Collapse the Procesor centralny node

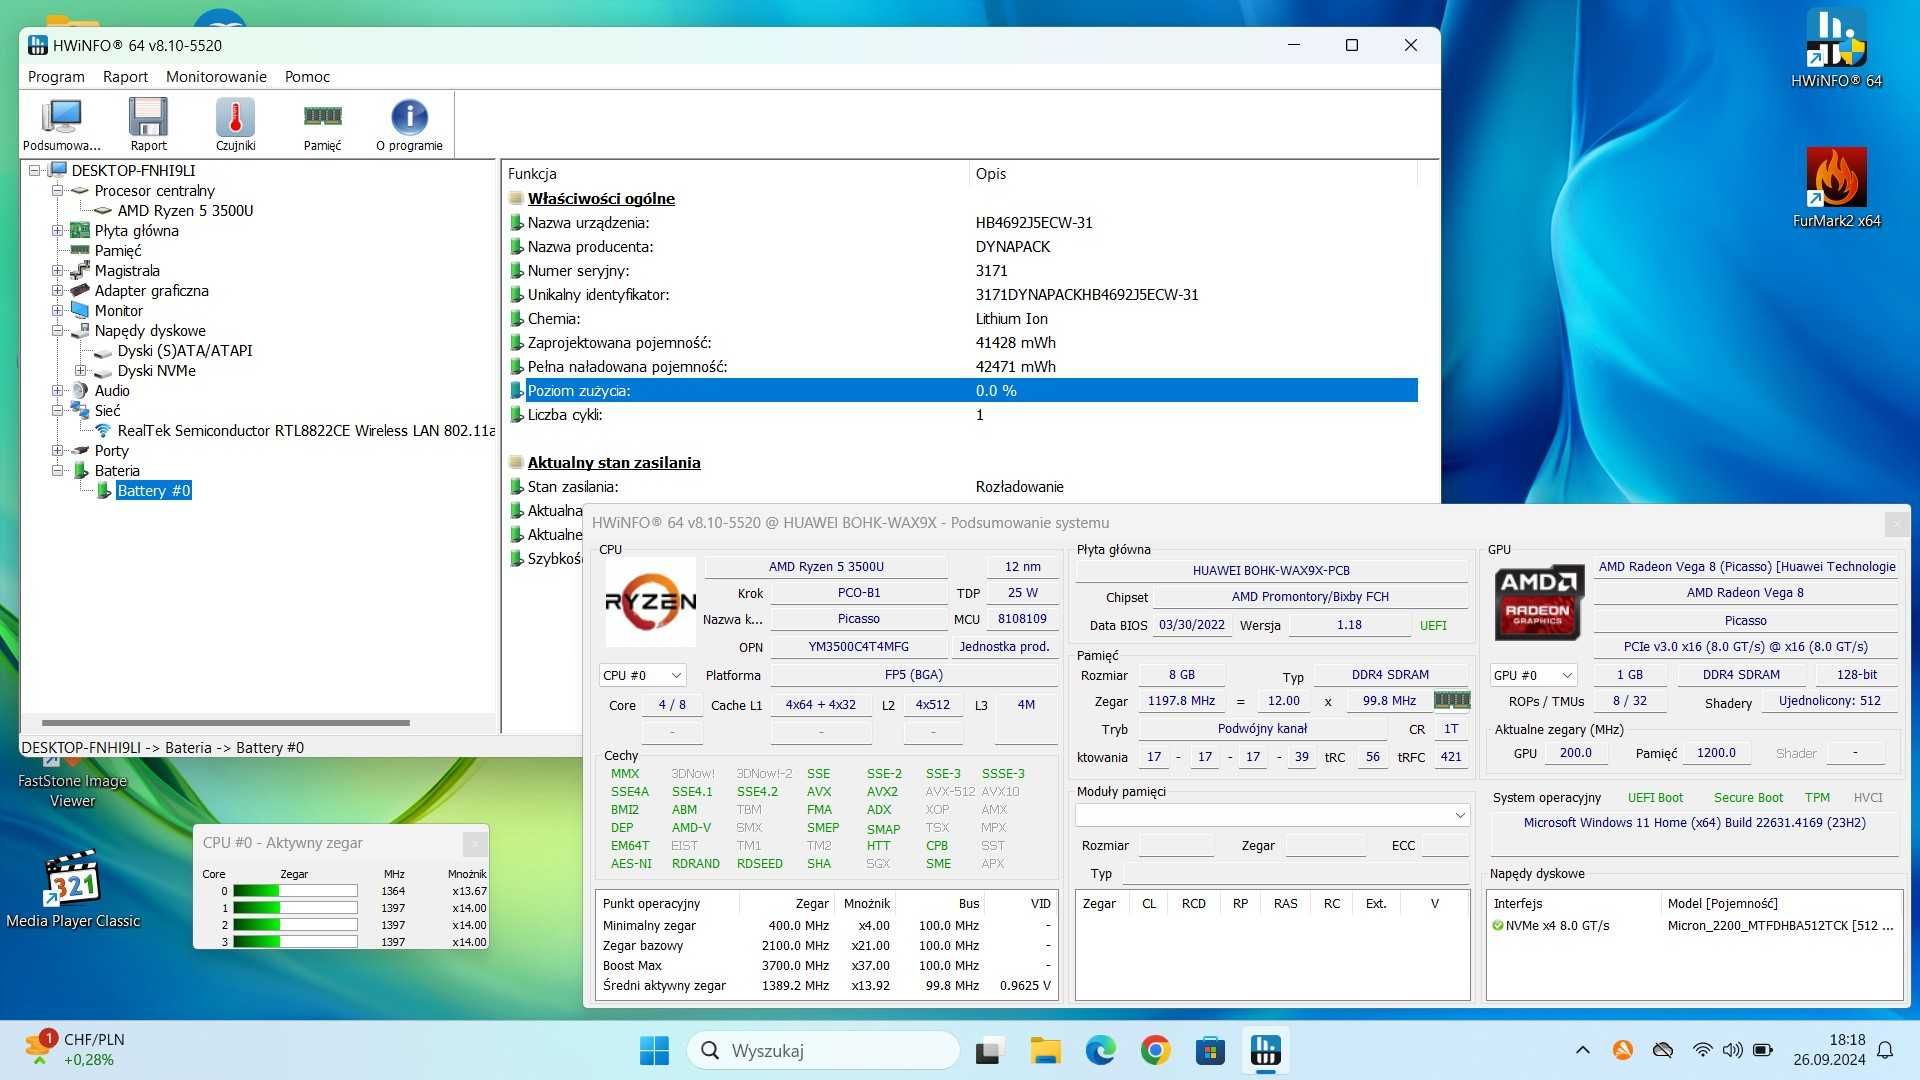[x=58, y=191]
